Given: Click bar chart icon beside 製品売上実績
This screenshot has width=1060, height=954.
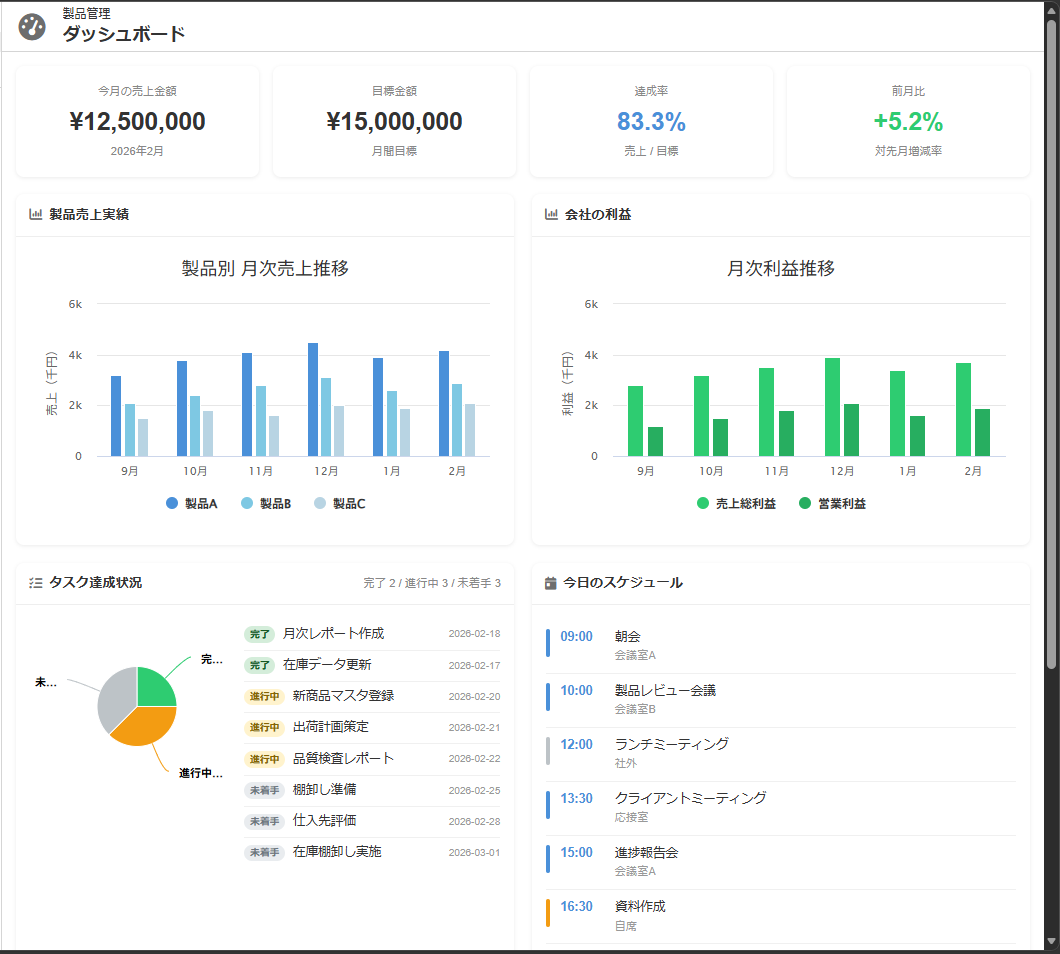Looking at the screenshot, I should (x=36, y=214).
